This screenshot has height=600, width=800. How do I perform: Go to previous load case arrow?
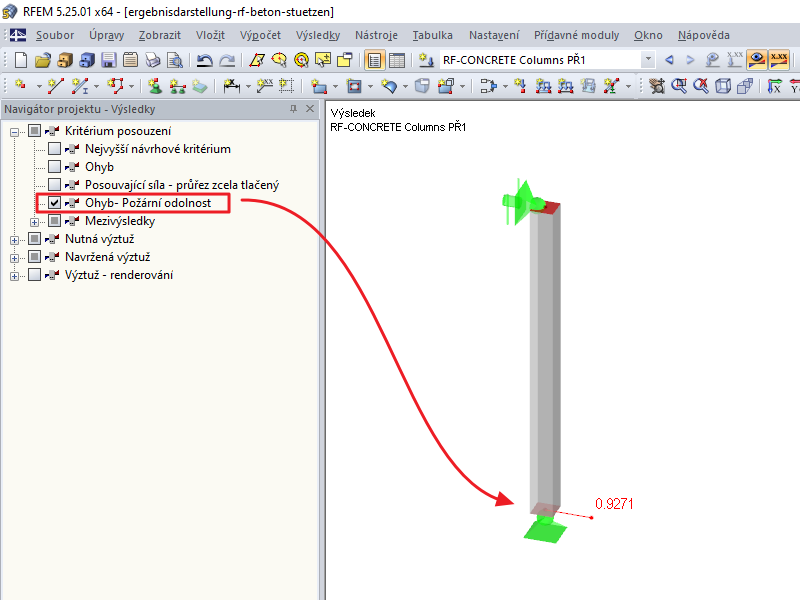click(x=669, y=60)
